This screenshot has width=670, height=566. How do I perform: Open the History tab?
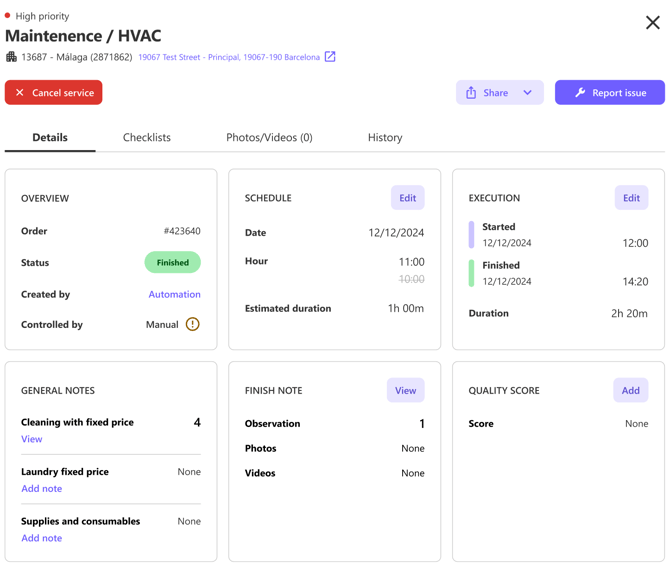[385, 138]
